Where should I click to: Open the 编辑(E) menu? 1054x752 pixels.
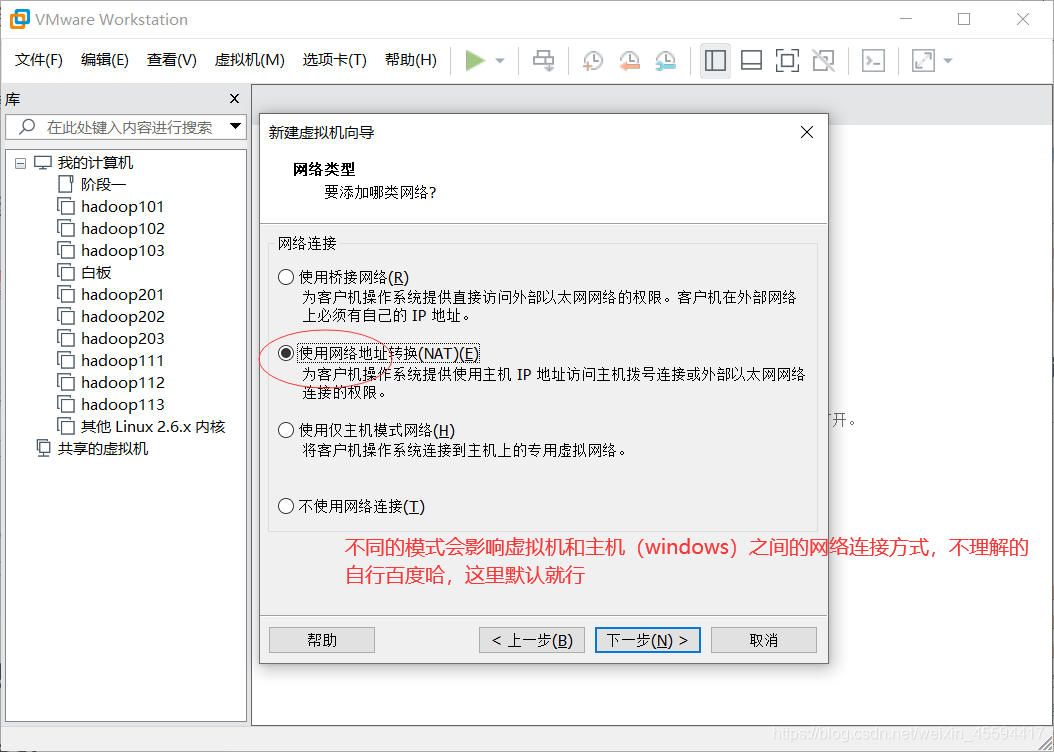(x=105, y=60)
